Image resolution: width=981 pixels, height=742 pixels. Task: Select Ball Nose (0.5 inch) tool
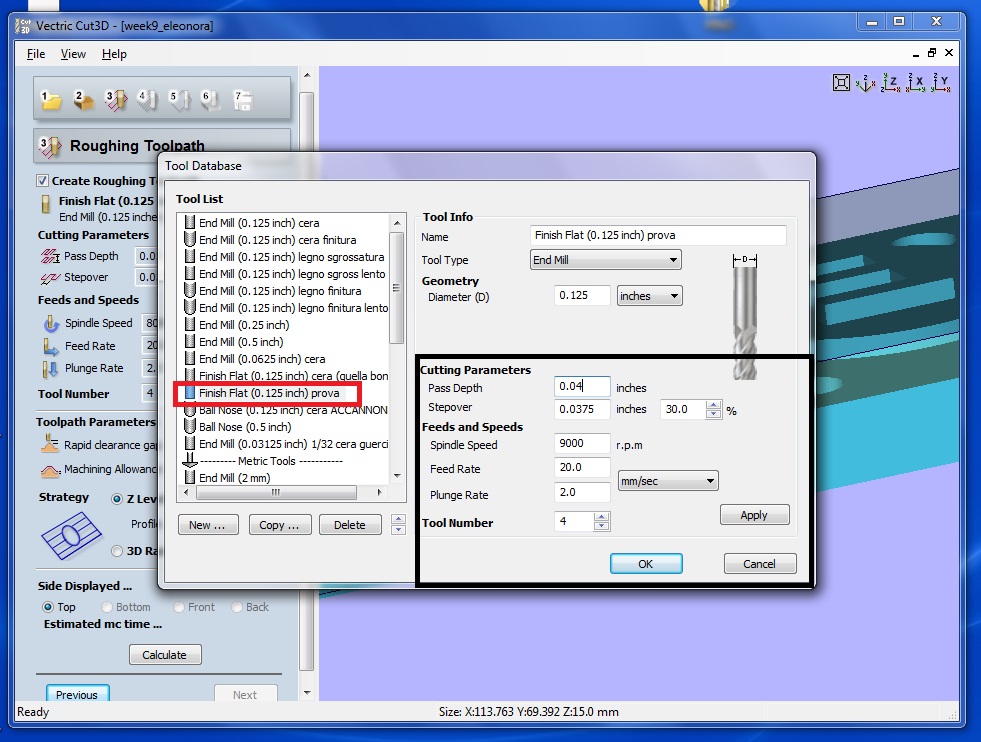(245, 427)
